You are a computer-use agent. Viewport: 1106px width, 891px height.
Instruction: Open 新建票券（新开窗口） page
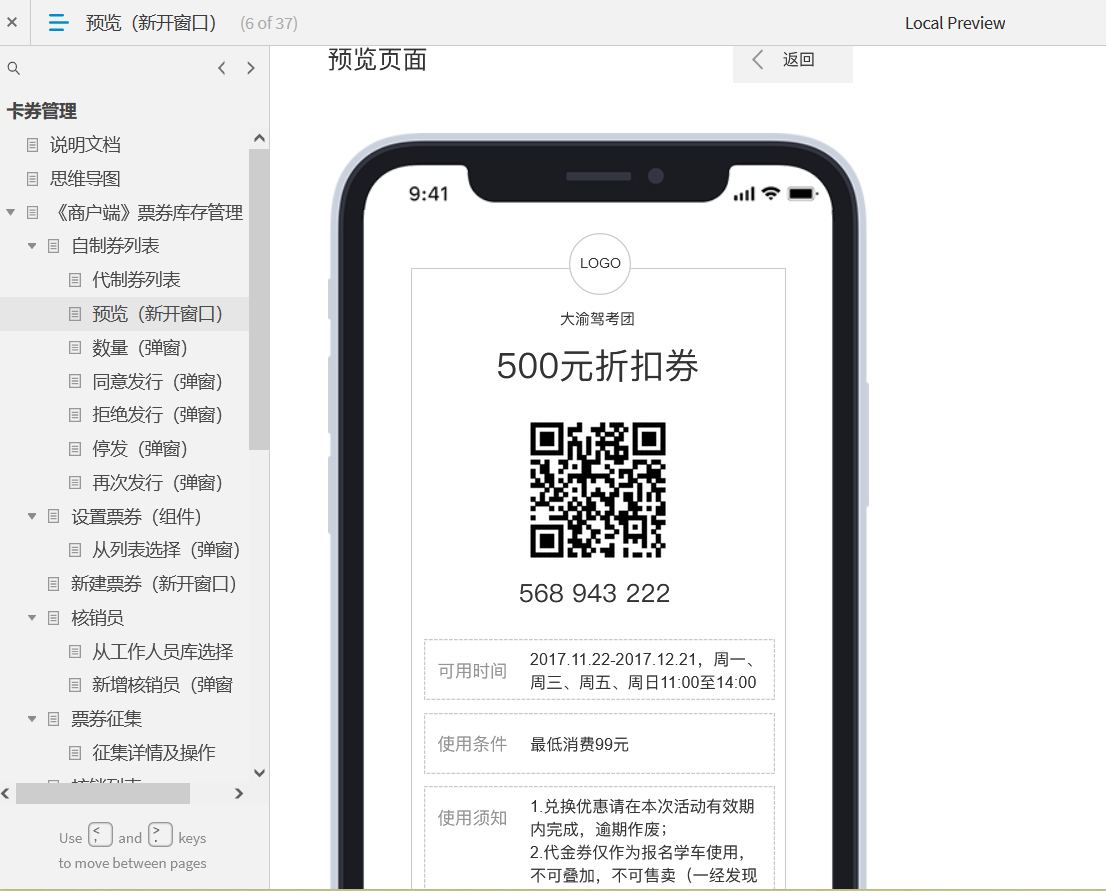pyautogui.click(x=154, y=583)
